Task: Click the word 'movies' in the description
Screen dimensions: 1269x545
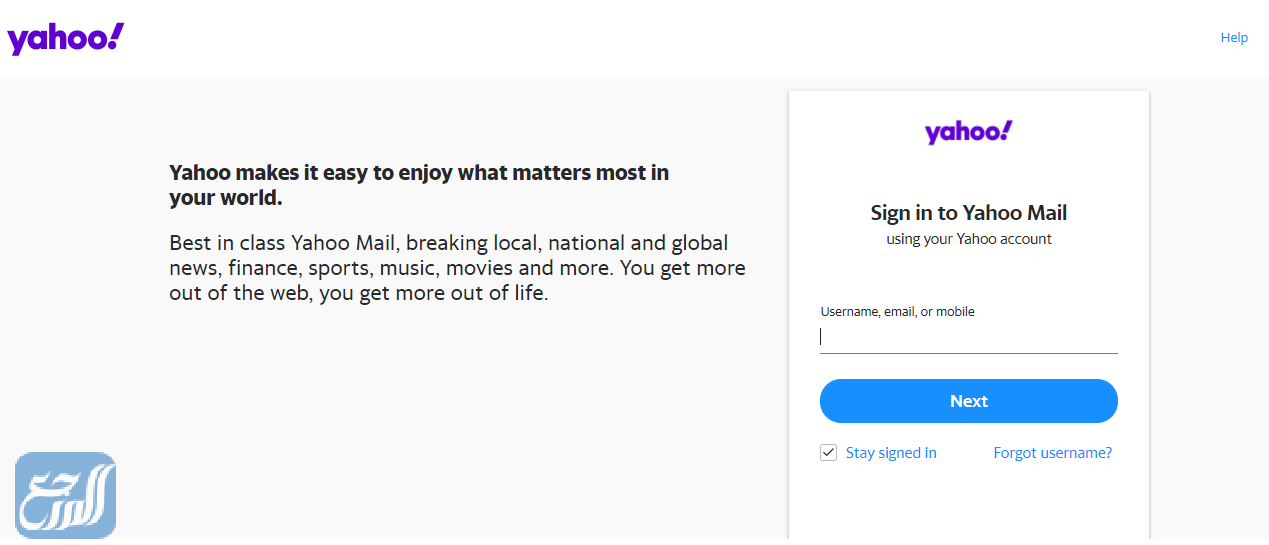Action: click(479, 268)
